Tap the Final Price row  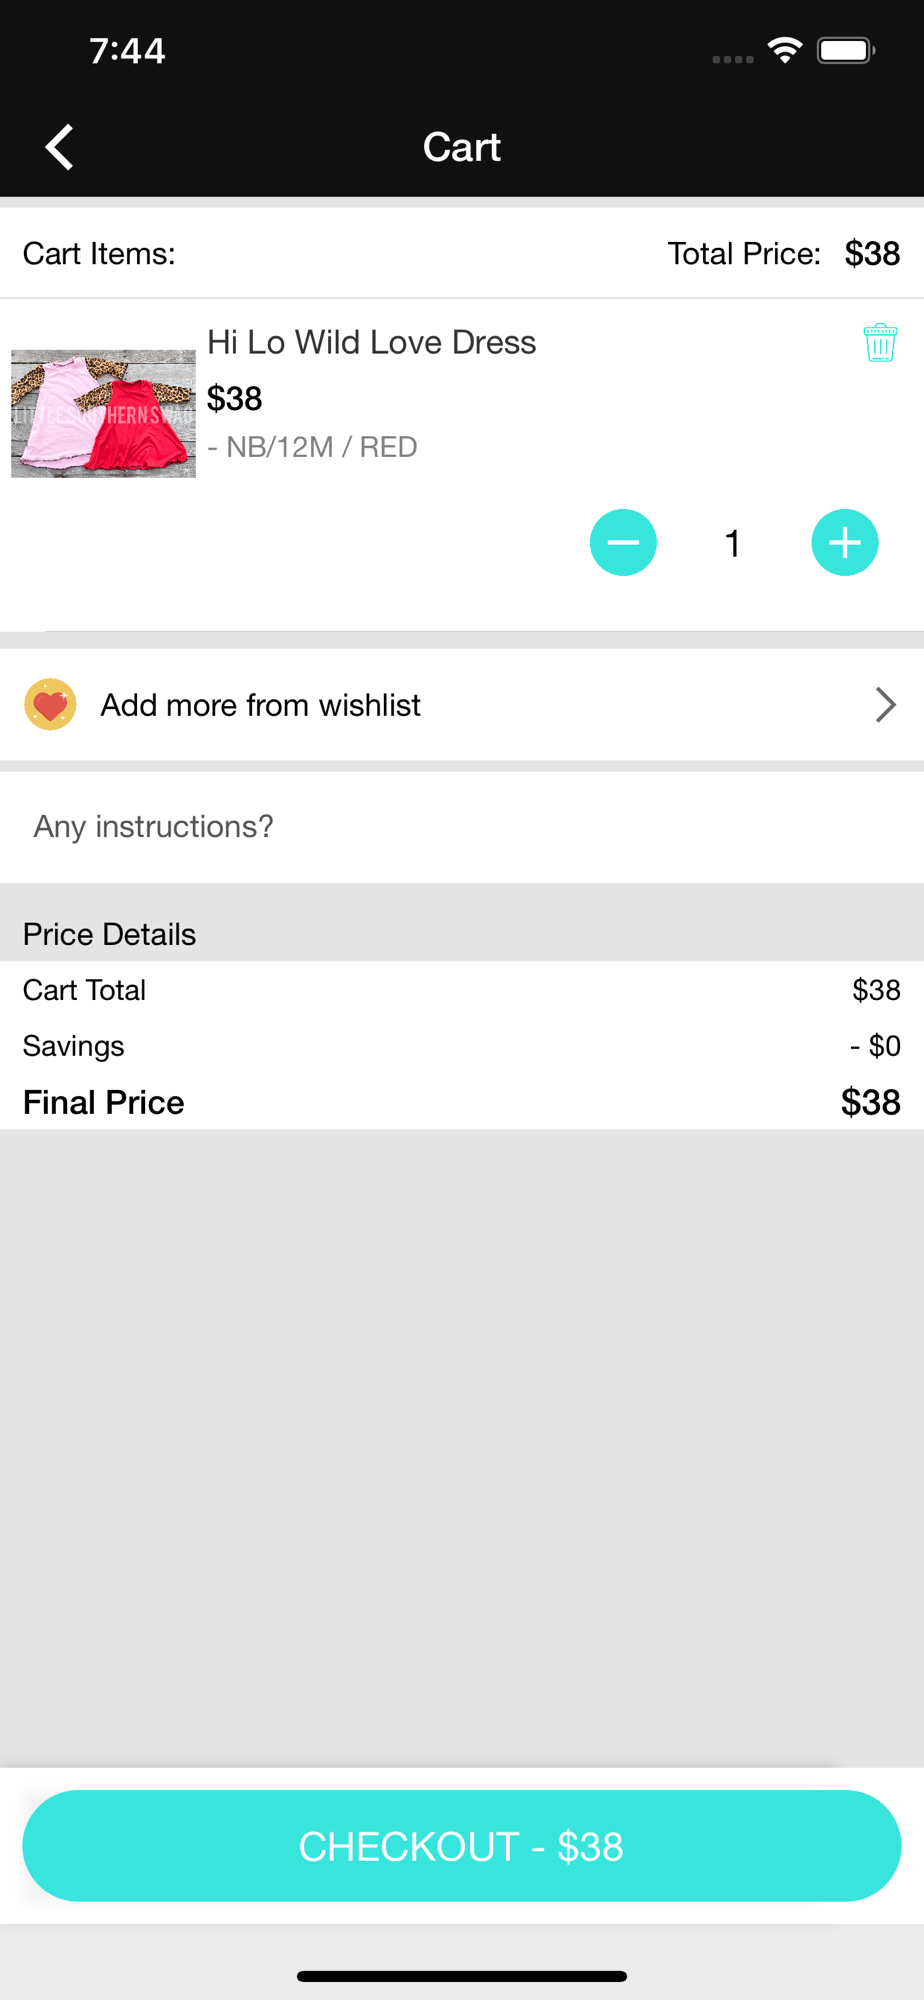(462, 1102)
